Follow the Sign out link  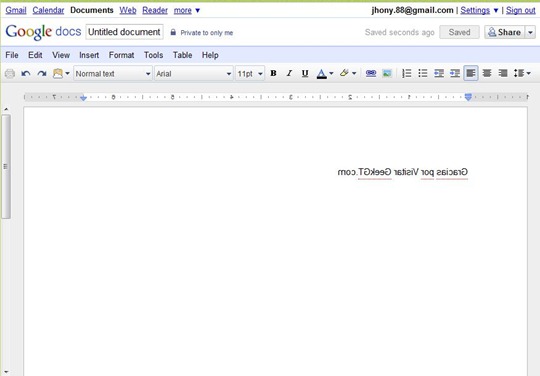(x=520, y=10)
